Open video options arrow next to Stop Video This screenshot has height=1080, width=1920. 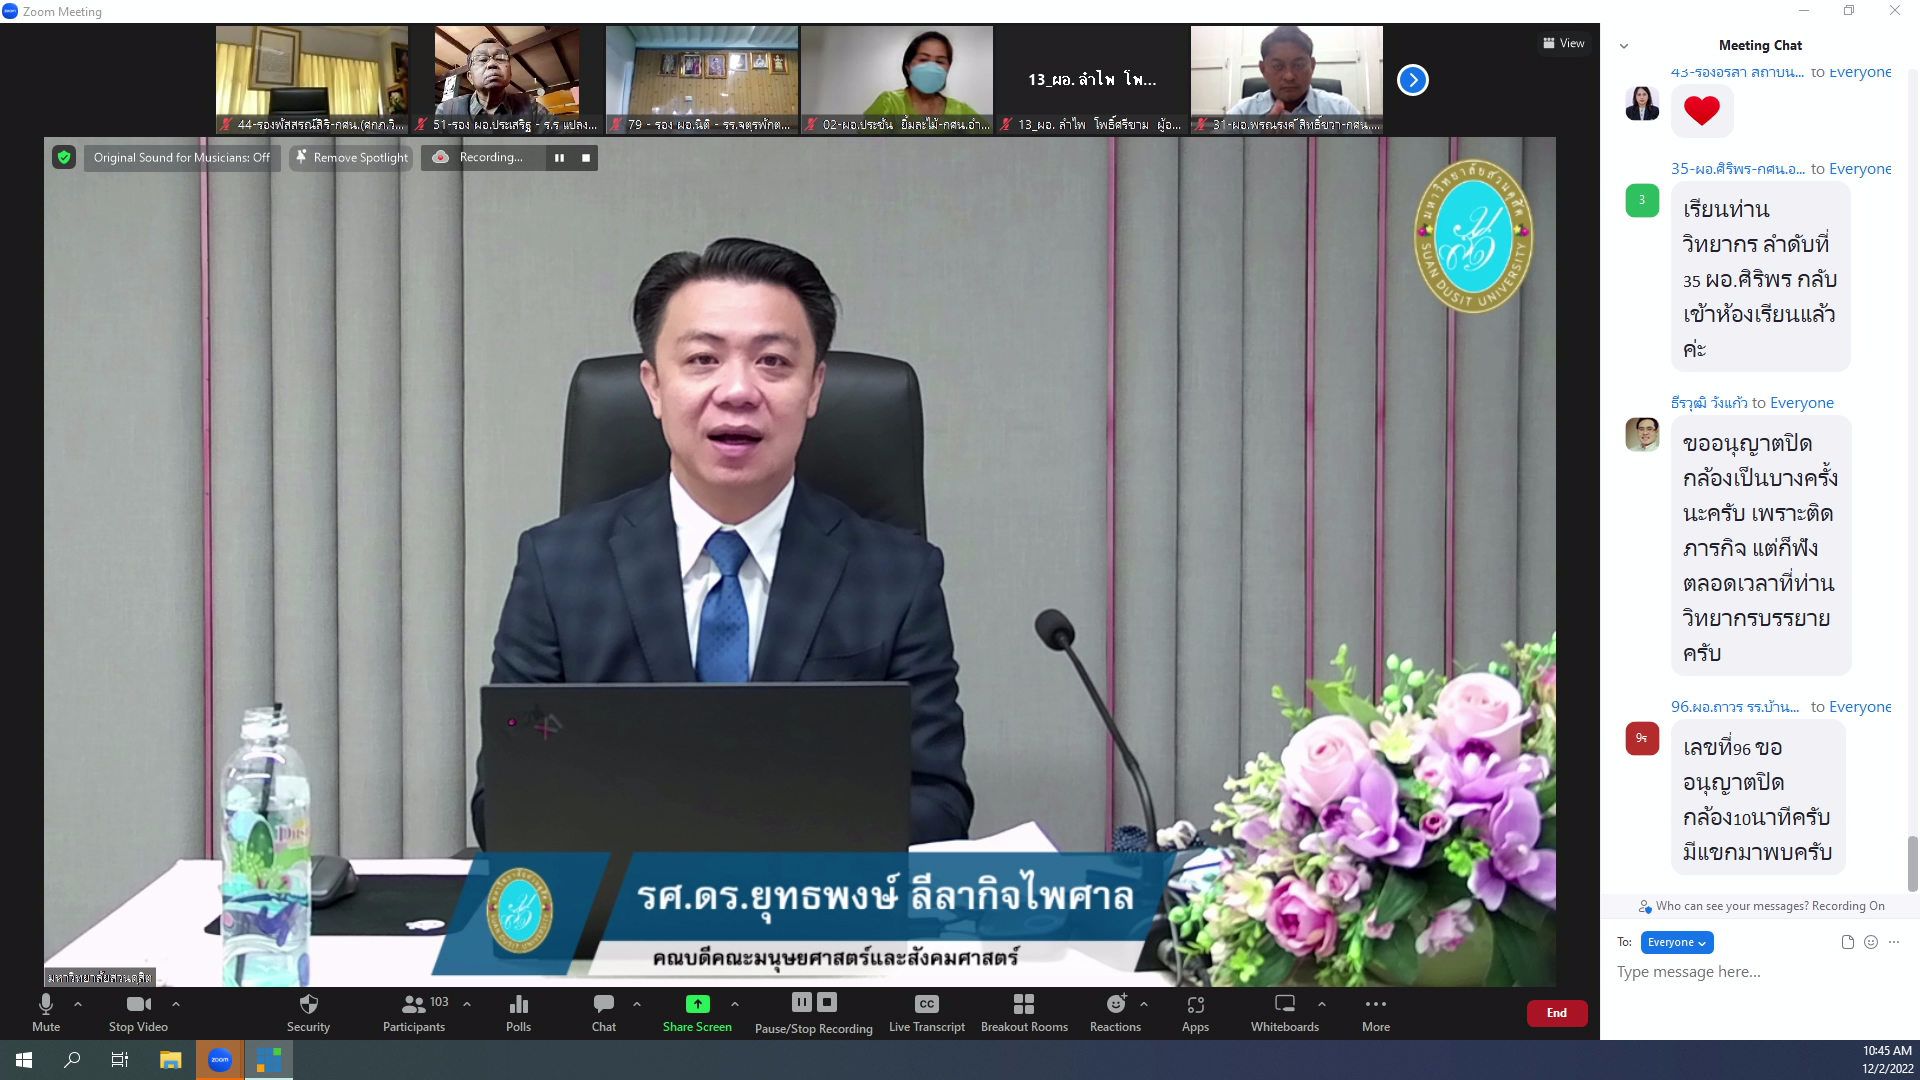176,1003
